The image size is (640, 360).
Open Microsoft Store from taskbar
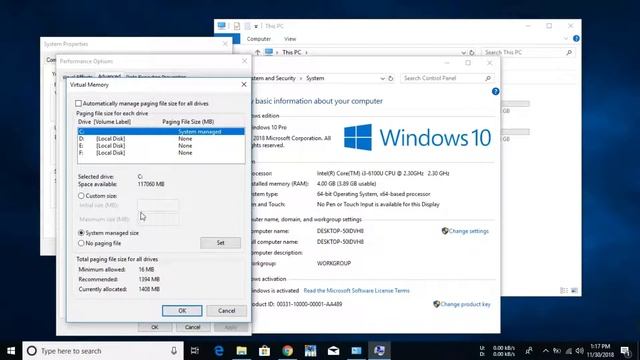(x=264, y=351)
